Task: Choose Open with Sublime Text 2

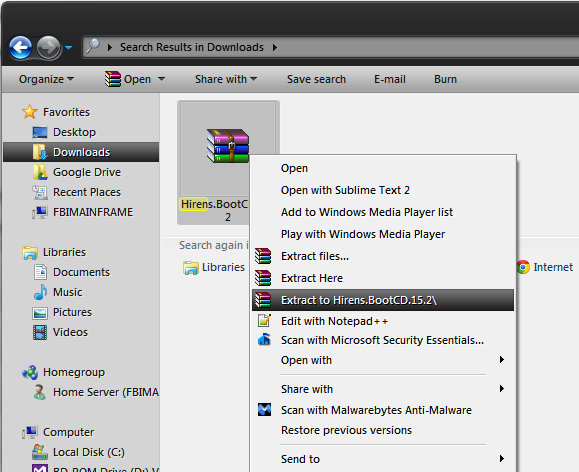Action: (383, 190)
